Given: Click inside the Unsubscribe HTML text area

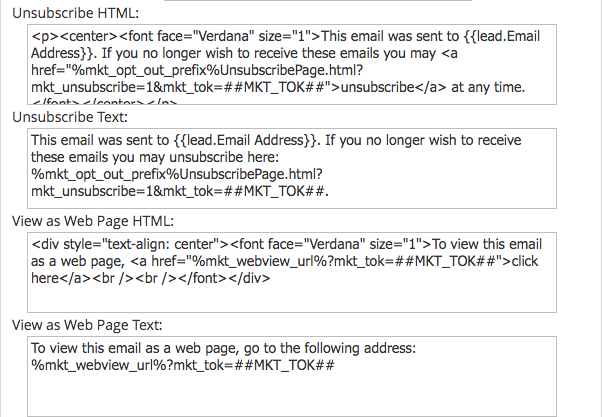Looking at the screenshot, I should pos(292,65).
